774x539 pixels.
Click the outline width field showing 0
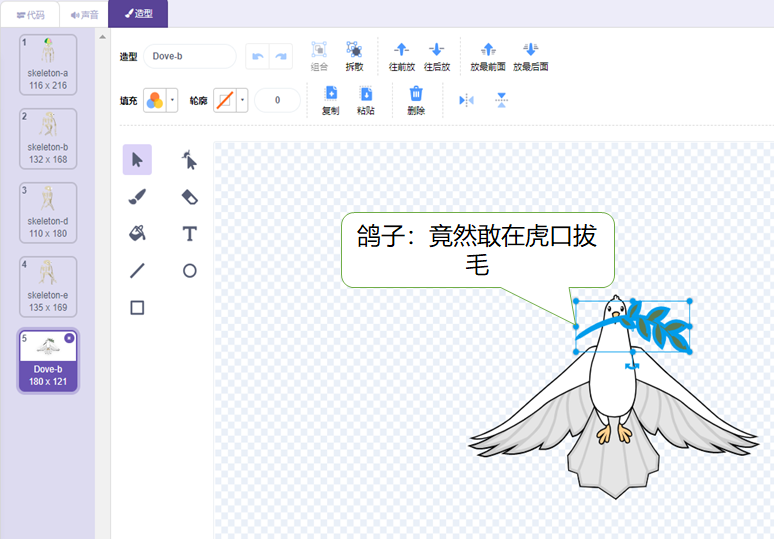pyautogui.click(x=277, y=100)
